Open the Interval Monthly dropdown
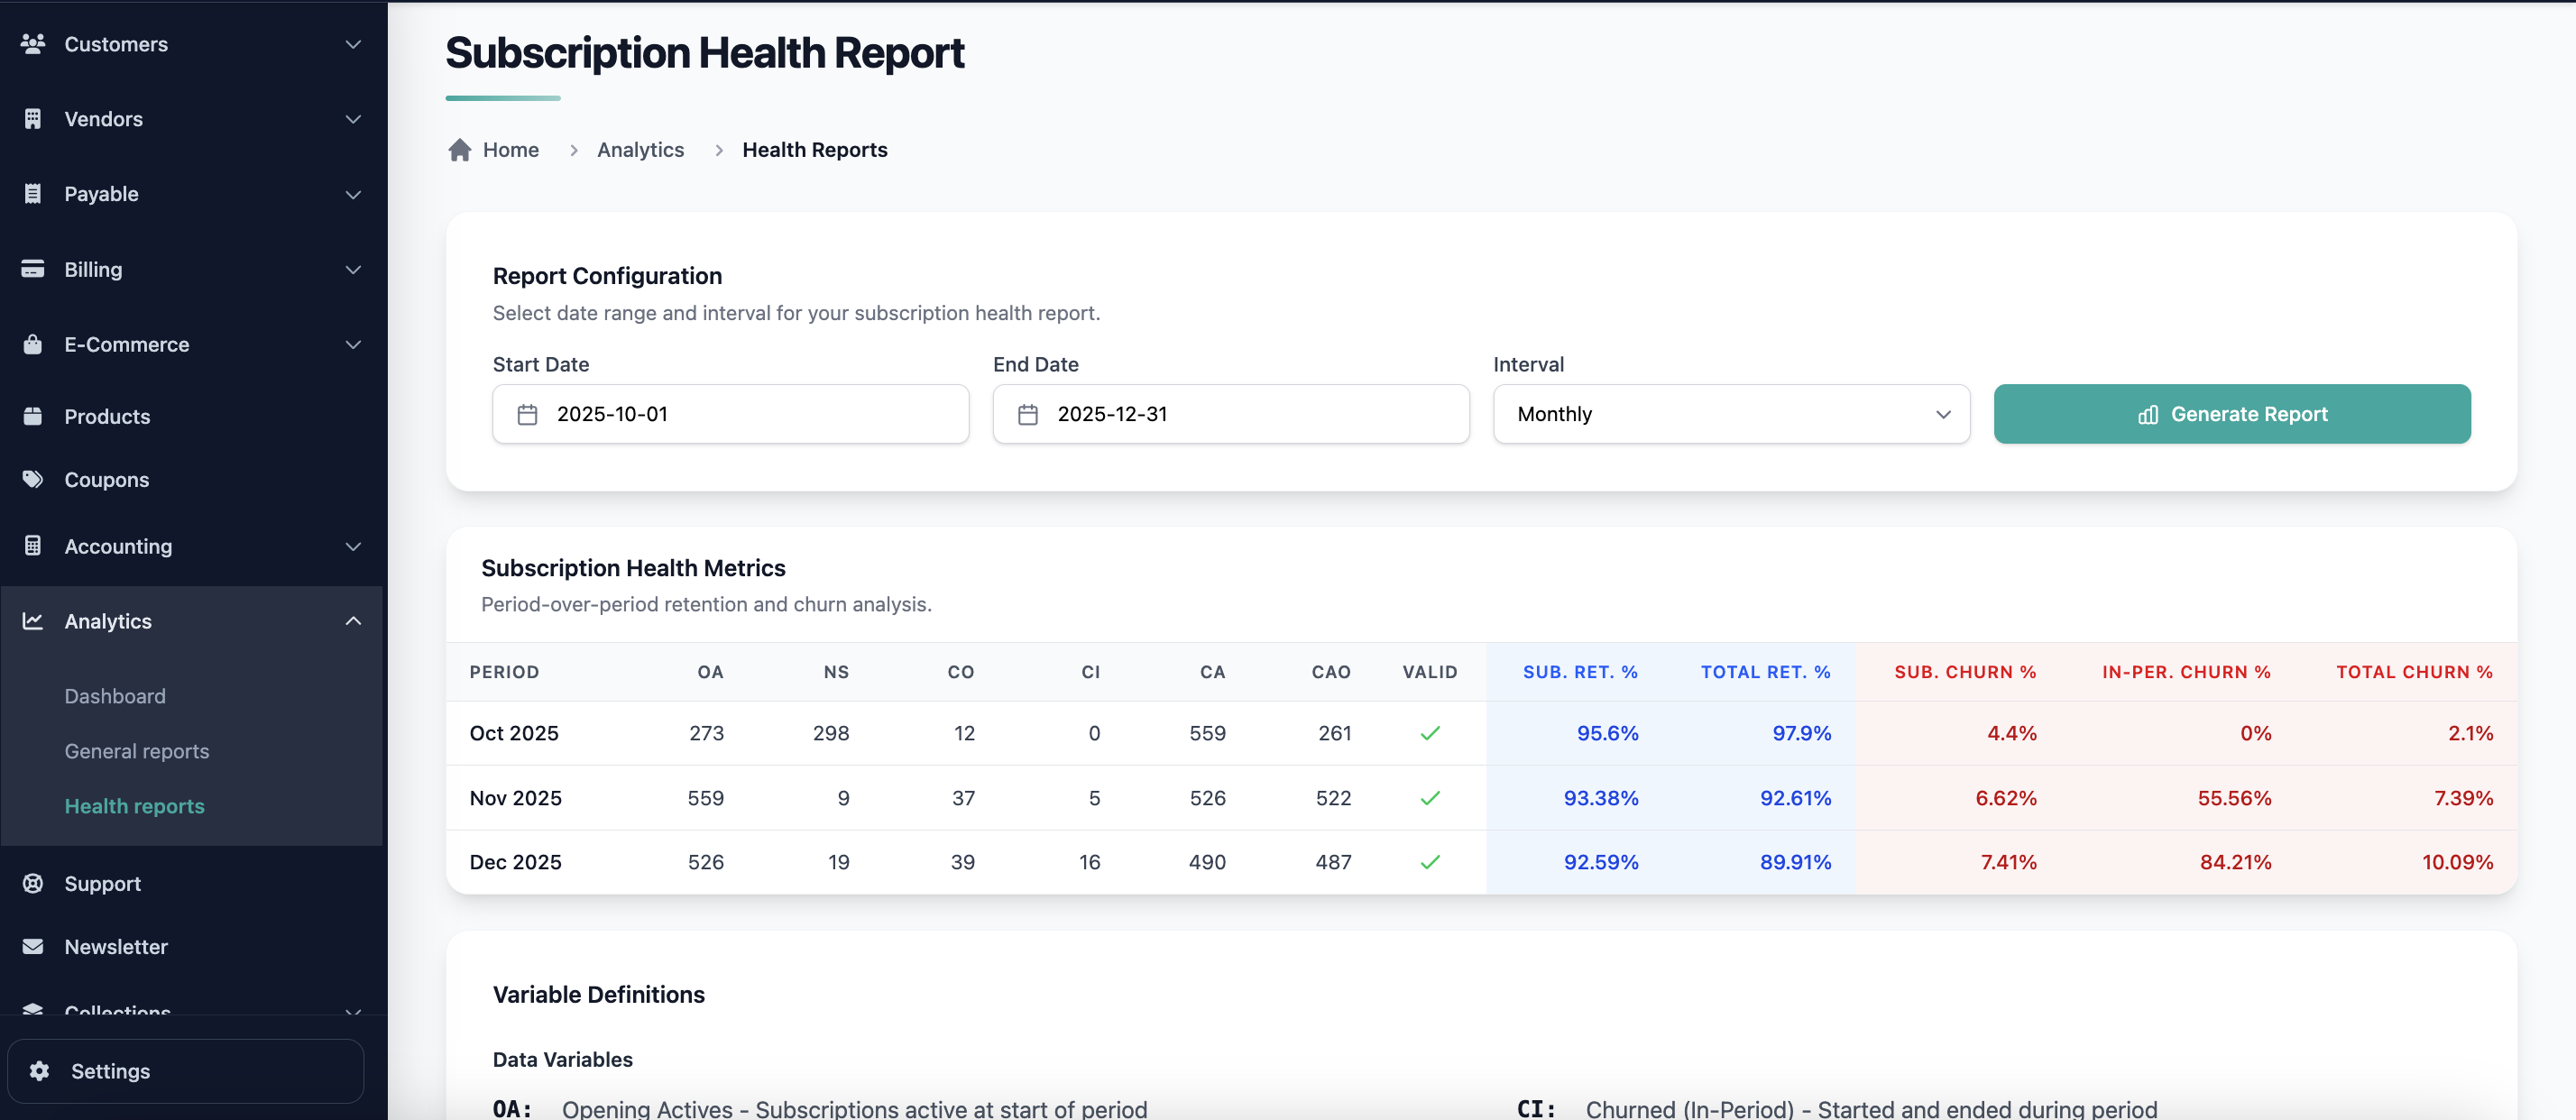Screen dimensions: 2576x1120 pos(1730,414)
